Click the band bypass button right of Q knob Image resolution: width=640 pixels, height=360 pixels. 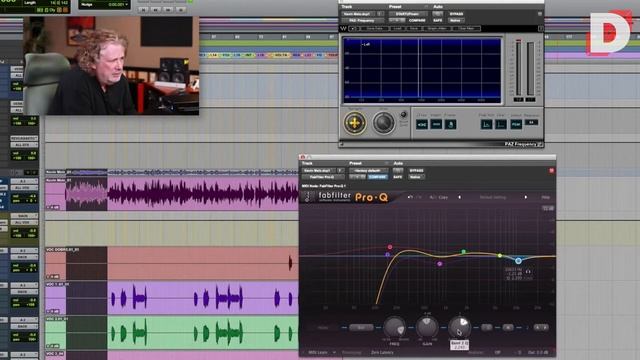point(487,327)
